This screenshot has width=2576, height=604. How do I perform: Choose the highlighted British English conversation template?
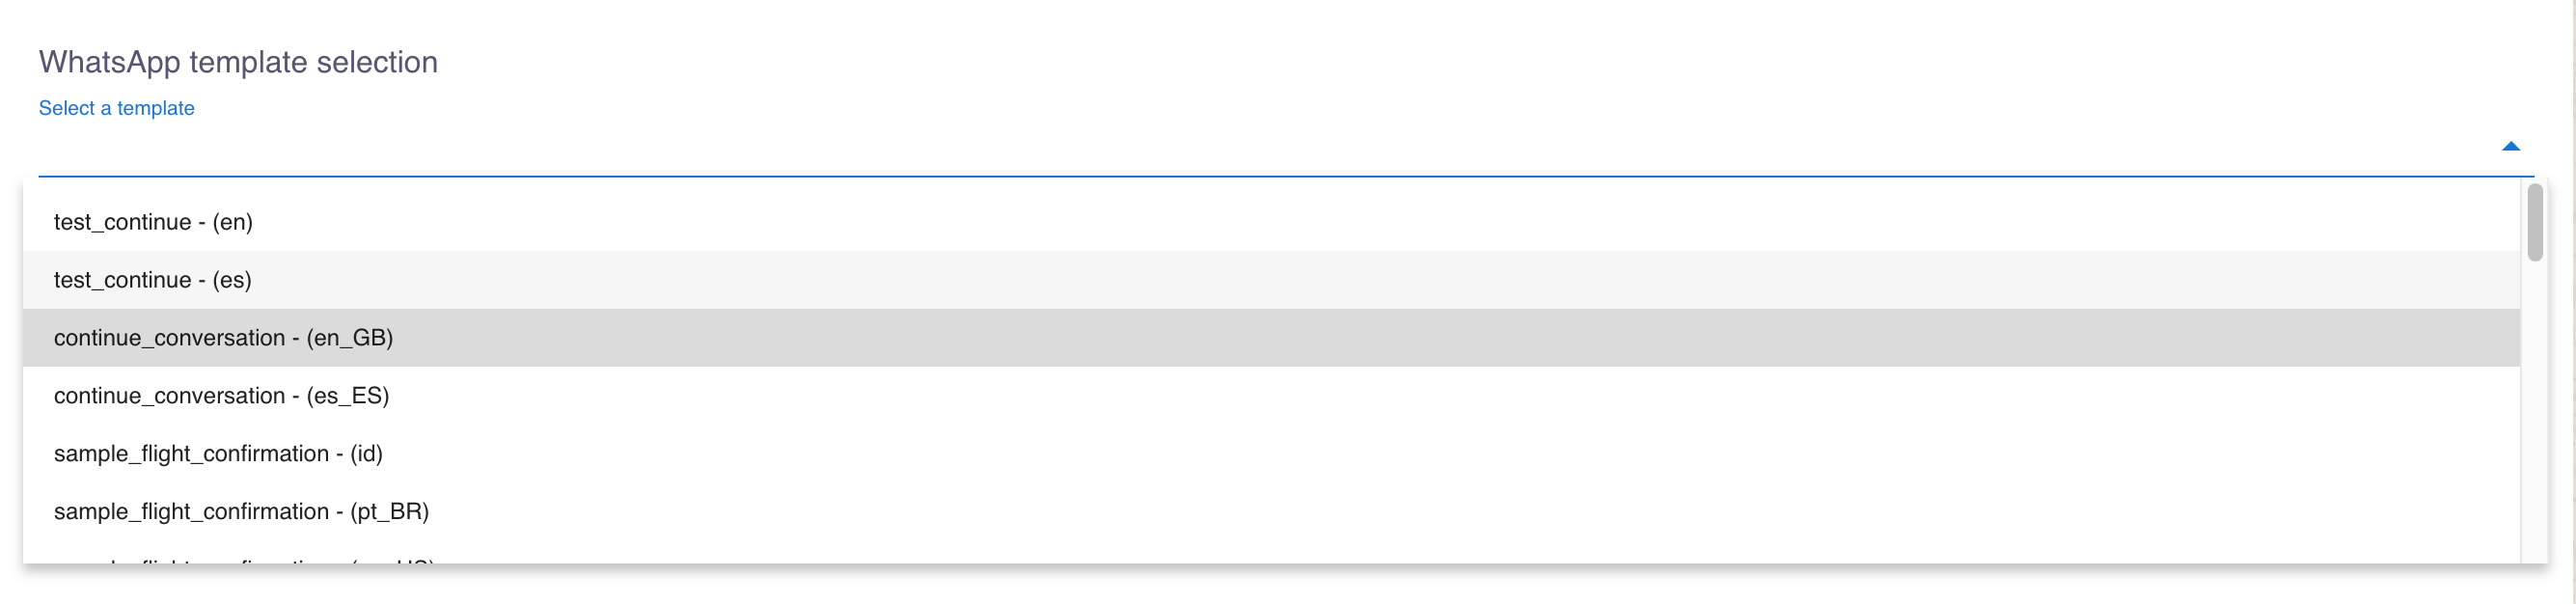point(223,338)
